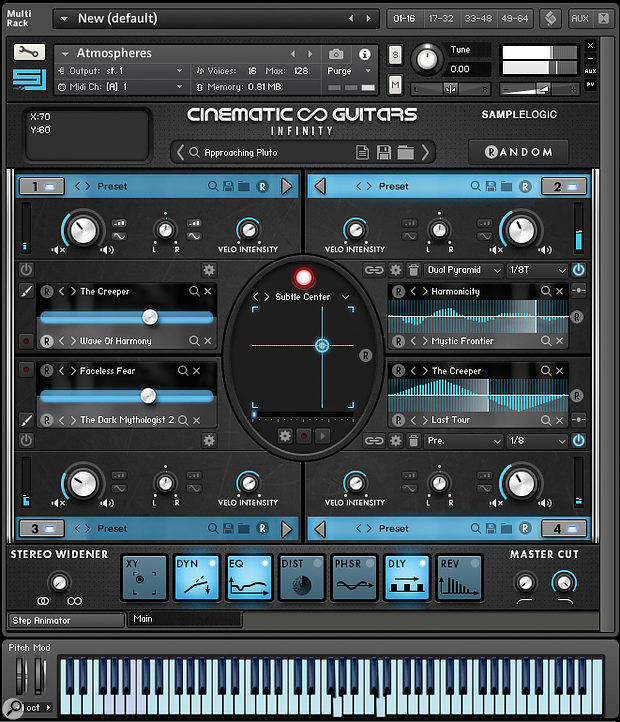Adjust The Creeper / Wave Of Harmony morph slider
620x722 pixels.
(127, 317)
